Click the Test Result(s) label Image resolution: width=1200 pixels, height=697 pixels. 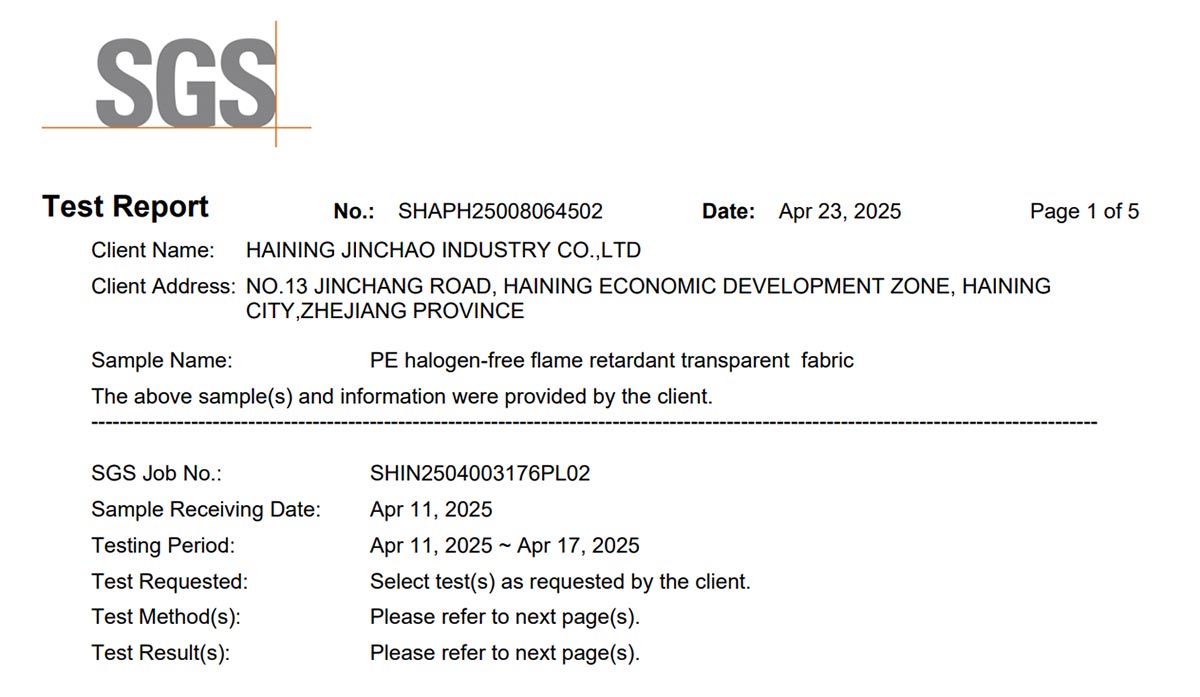pyautogui.click(x=160, y=654)
